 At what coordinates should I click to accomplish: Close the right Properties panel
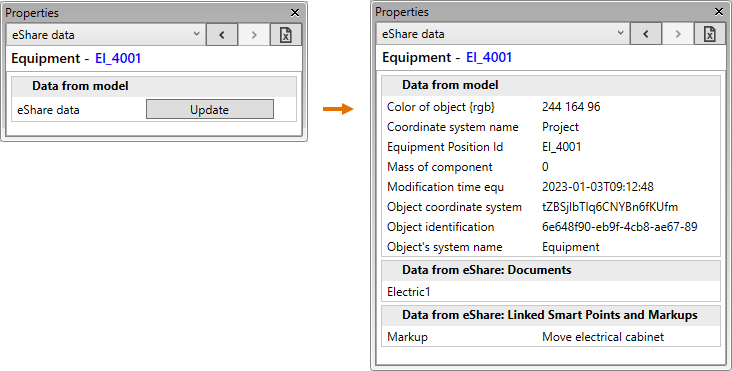(x=719, y=12)
